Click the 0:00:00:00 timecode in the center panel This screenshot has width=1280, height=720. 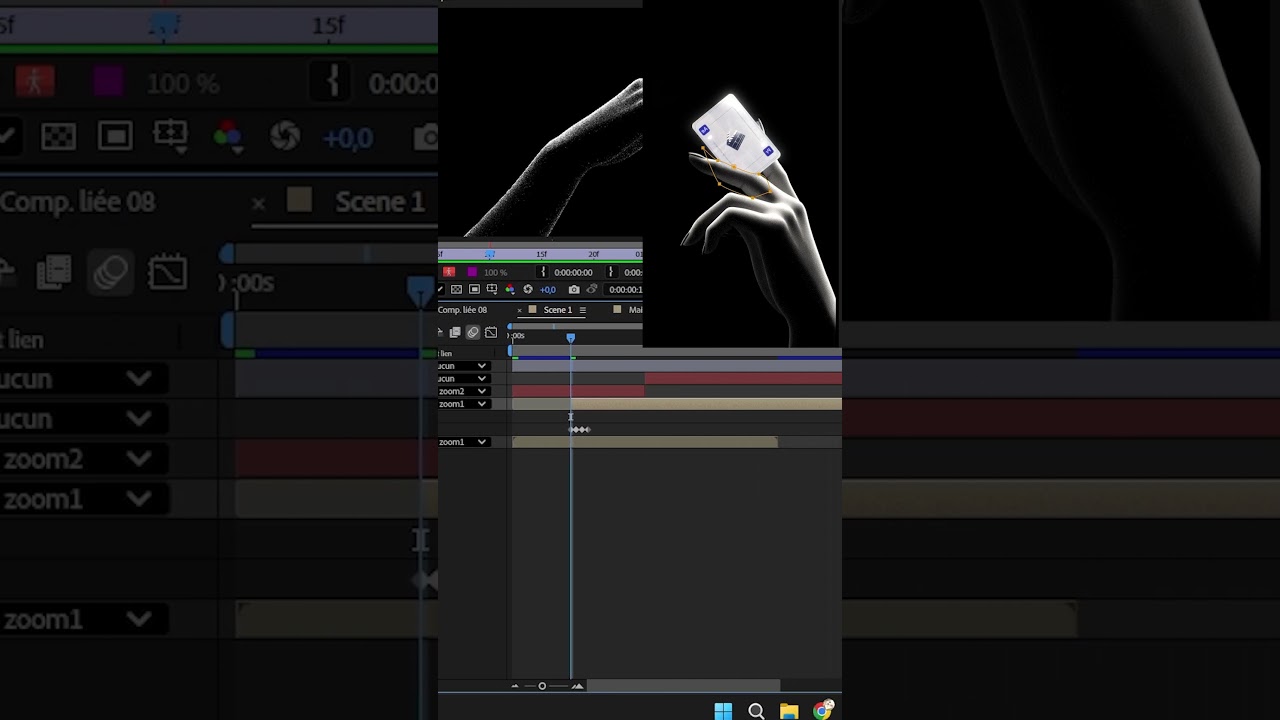coord(574,272)
